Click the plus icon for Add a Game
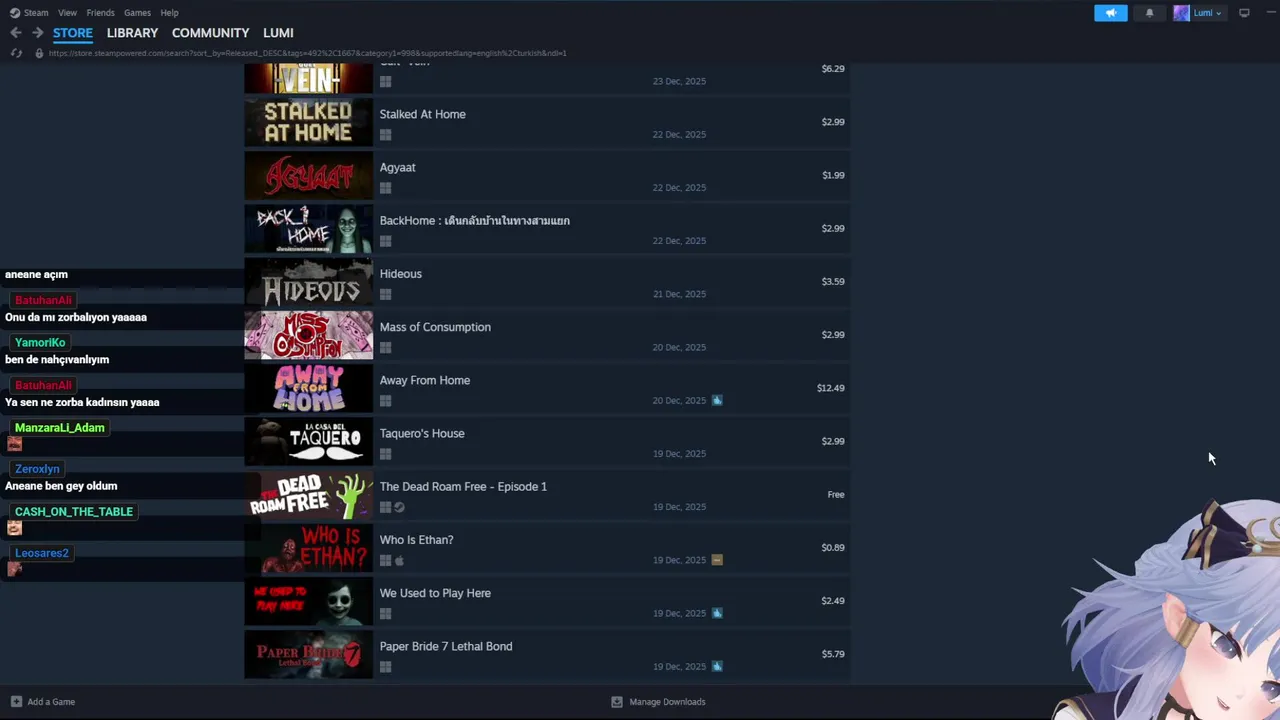Image resolution: width=1280 pixels, height=720 pixels. pyautogui.click(x=16, y=702)
